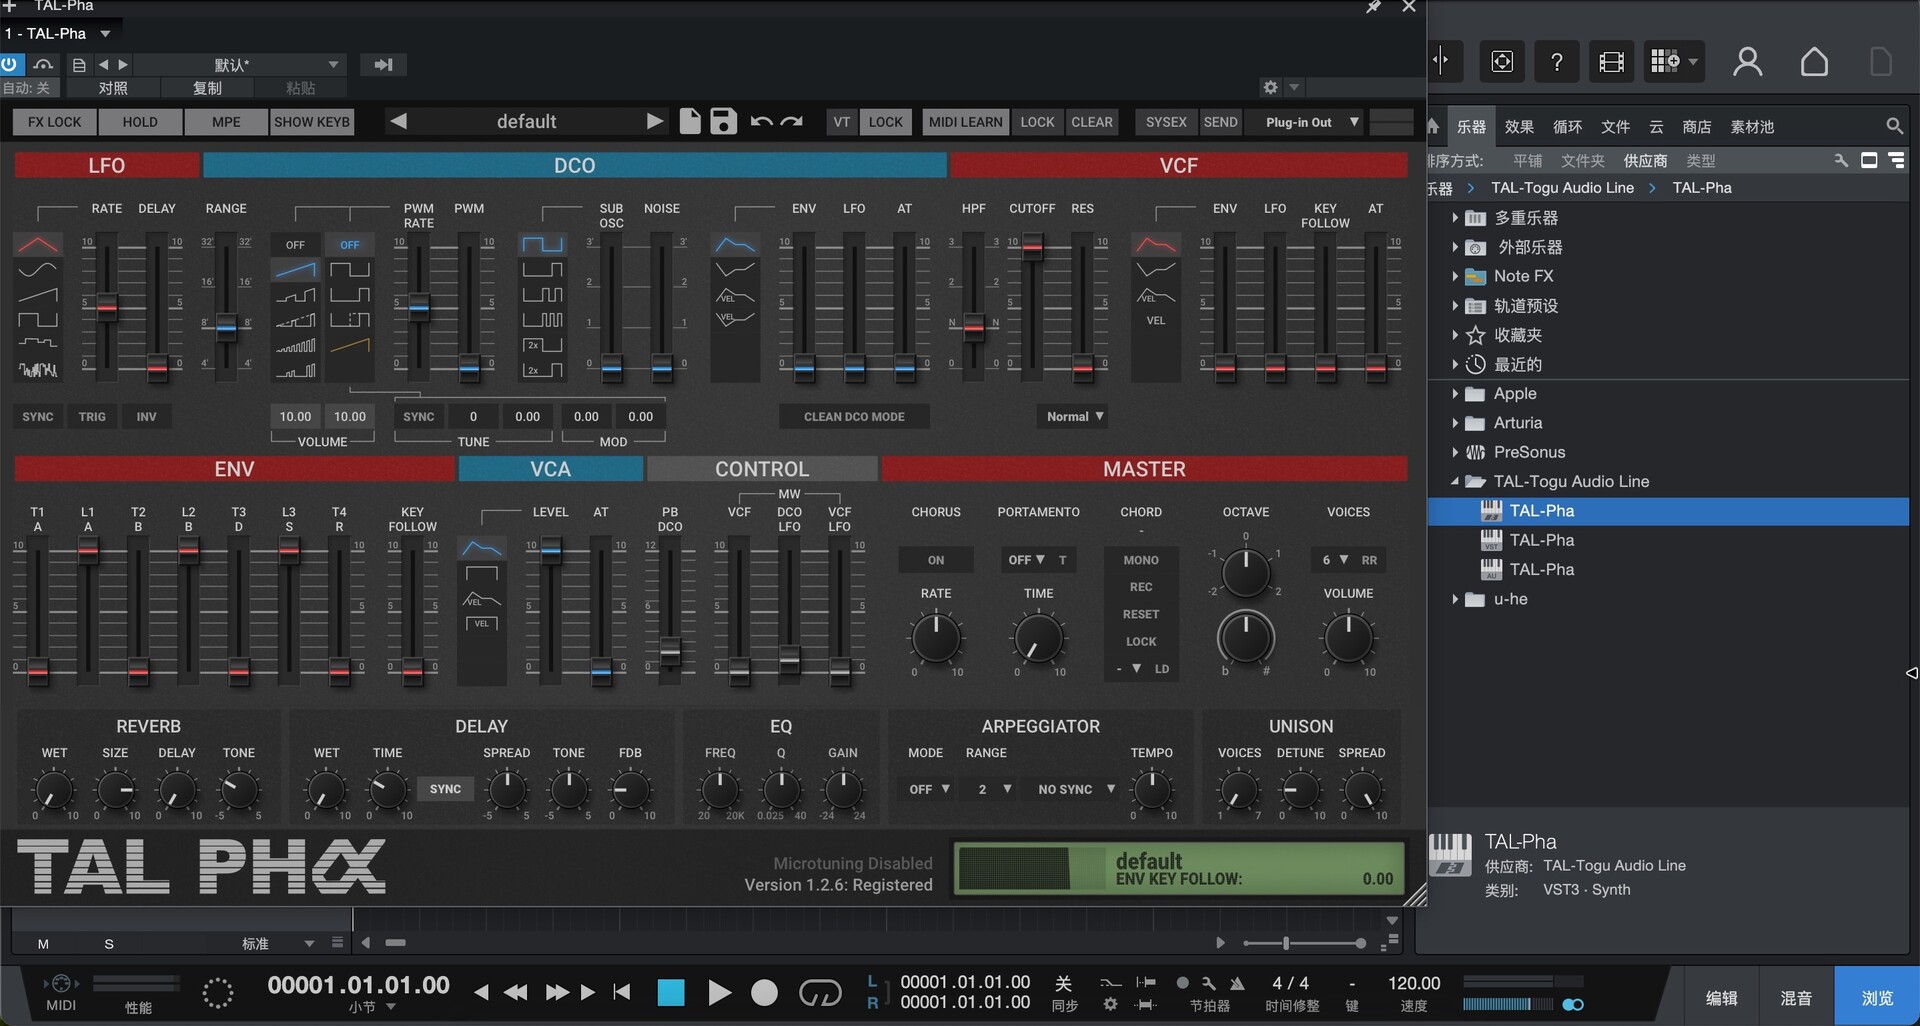
Task: Click return to zero transport icon
Action: click(622, 992)
